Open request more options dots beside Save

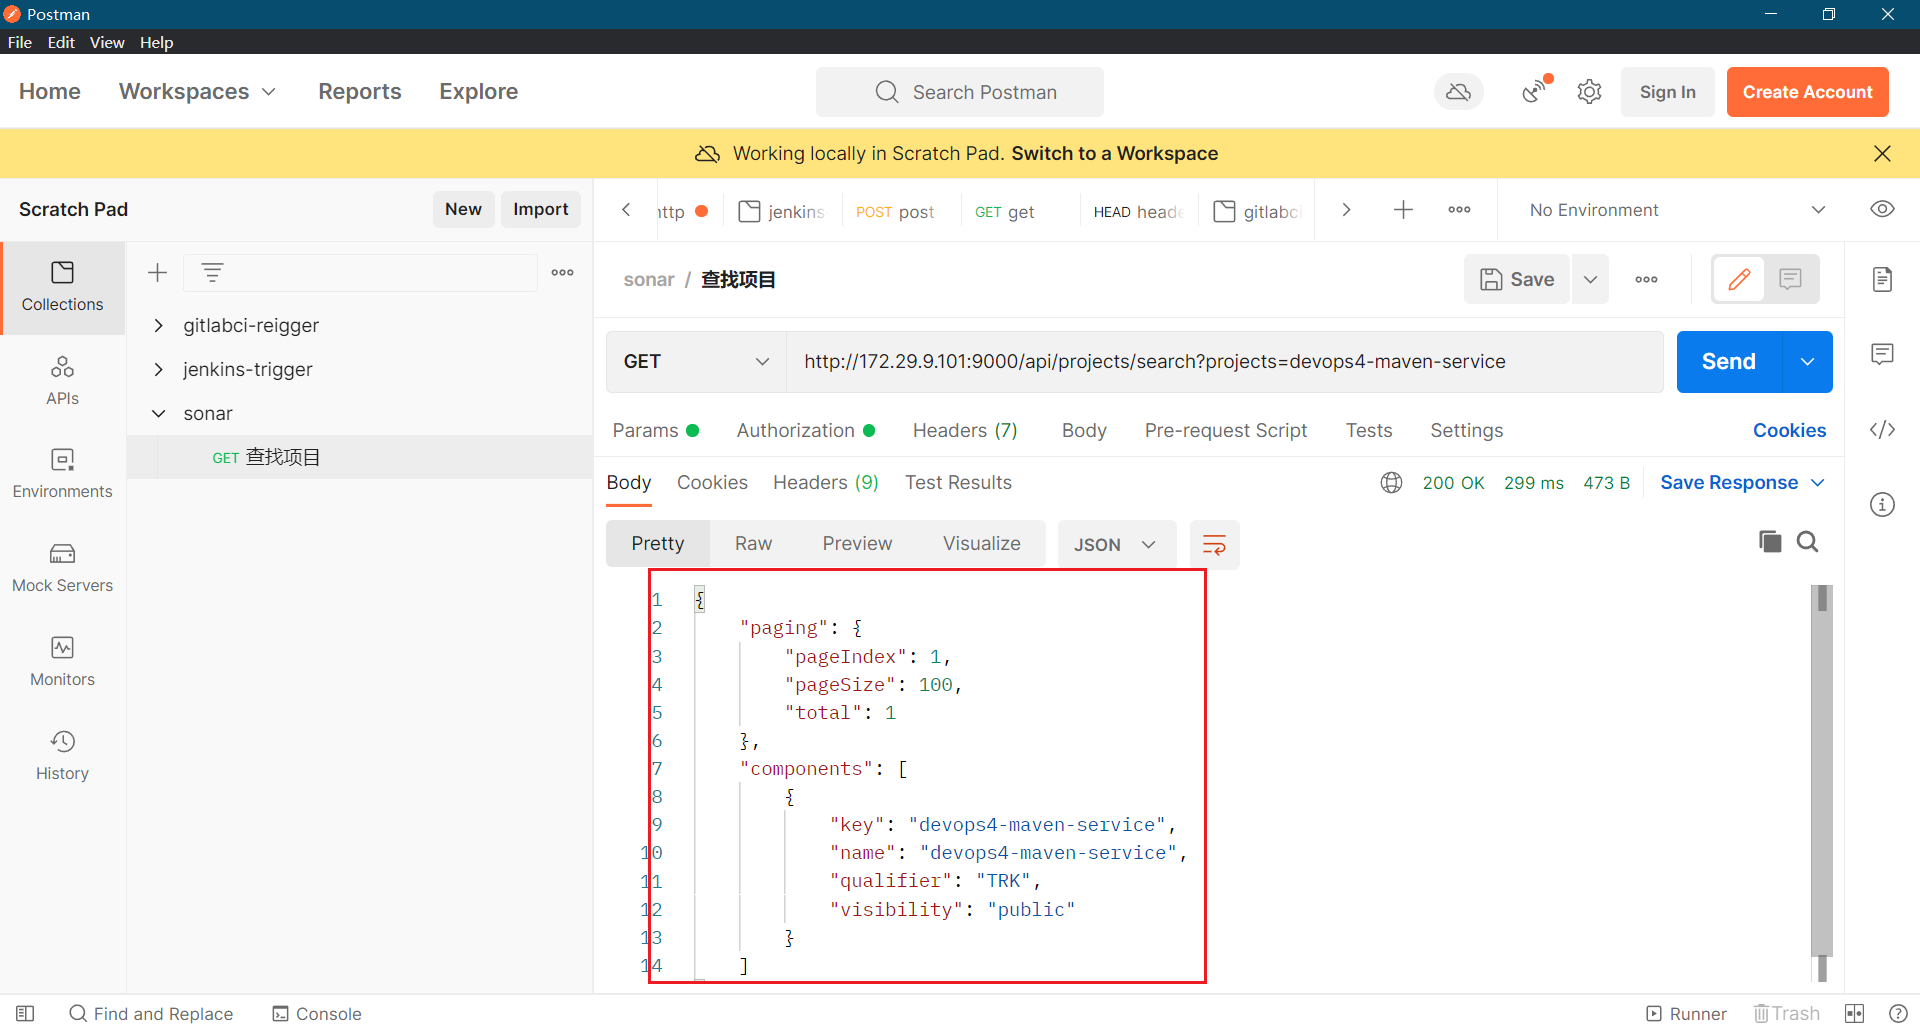coord(1646,279)
